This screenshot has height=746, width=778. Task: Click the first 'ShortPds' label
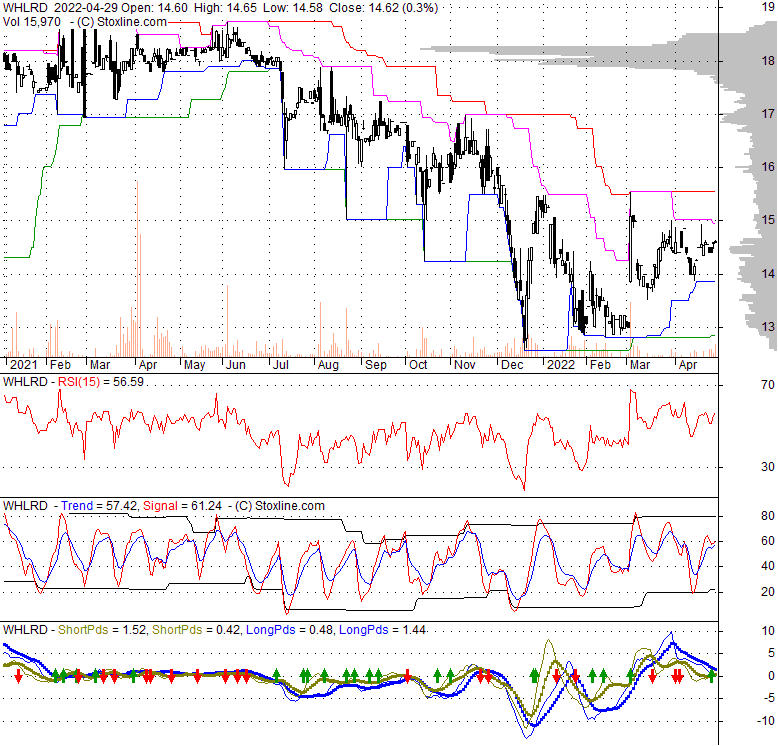click(83, 630)
